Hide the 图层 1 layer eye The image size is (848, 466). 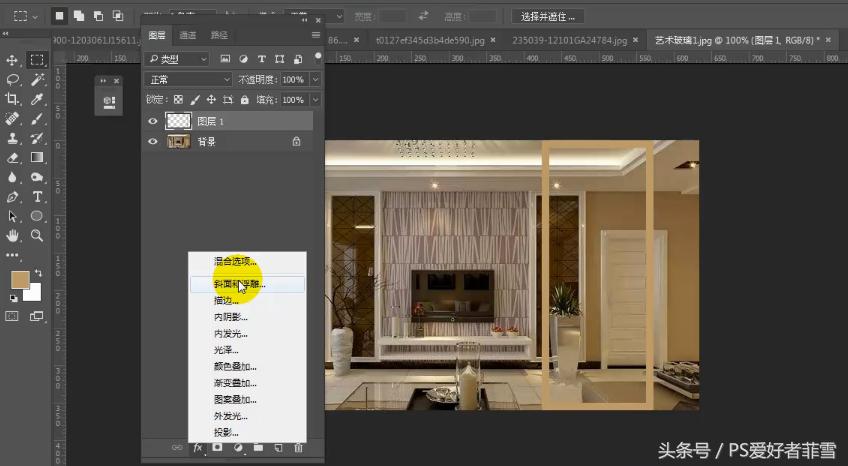153,121
